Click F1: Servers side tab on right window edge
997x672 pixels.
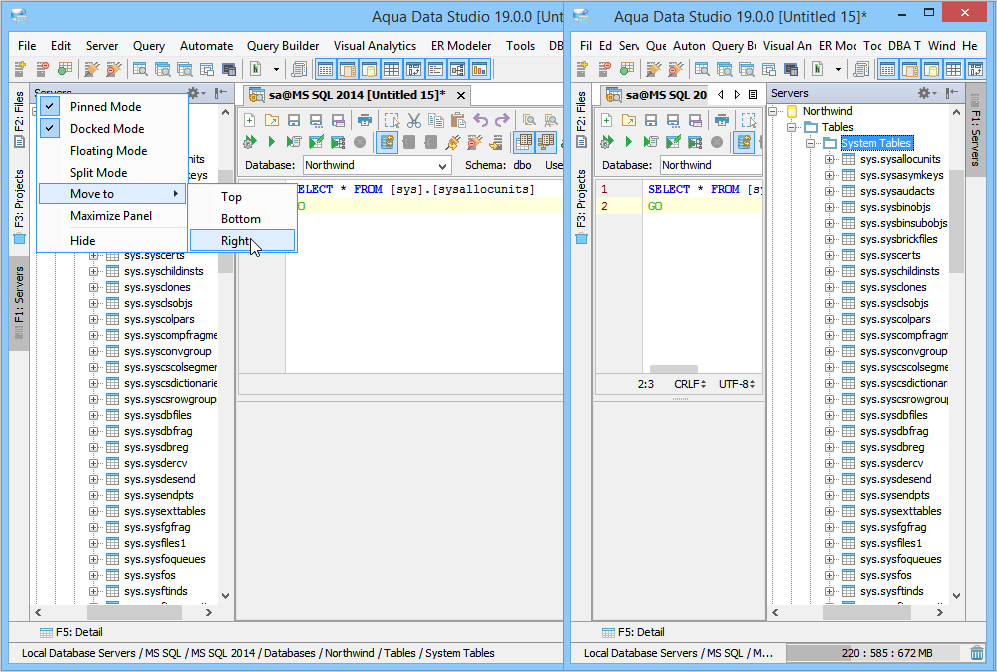coord(975,131)
